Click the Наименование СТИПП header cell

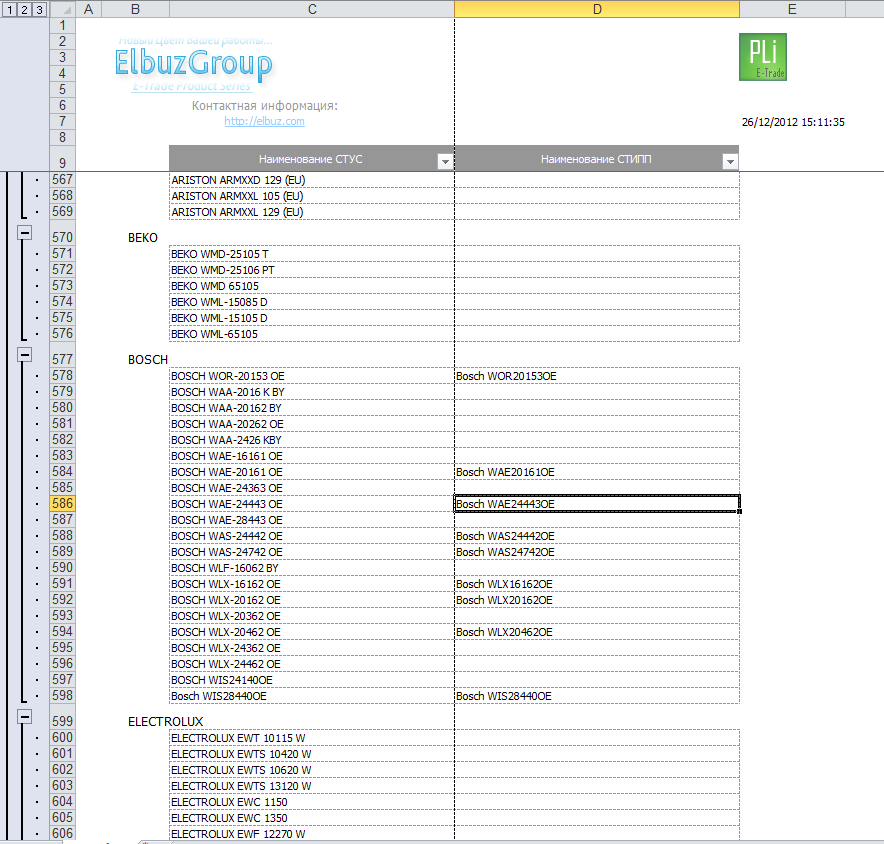pyautogui.click(x=596, y=159)
